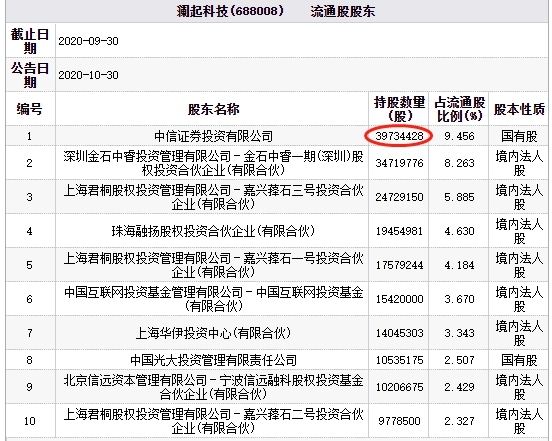This screenshot has height=441, width=552.
Task: Click the share count 39734428
Action: pos(399,136)
